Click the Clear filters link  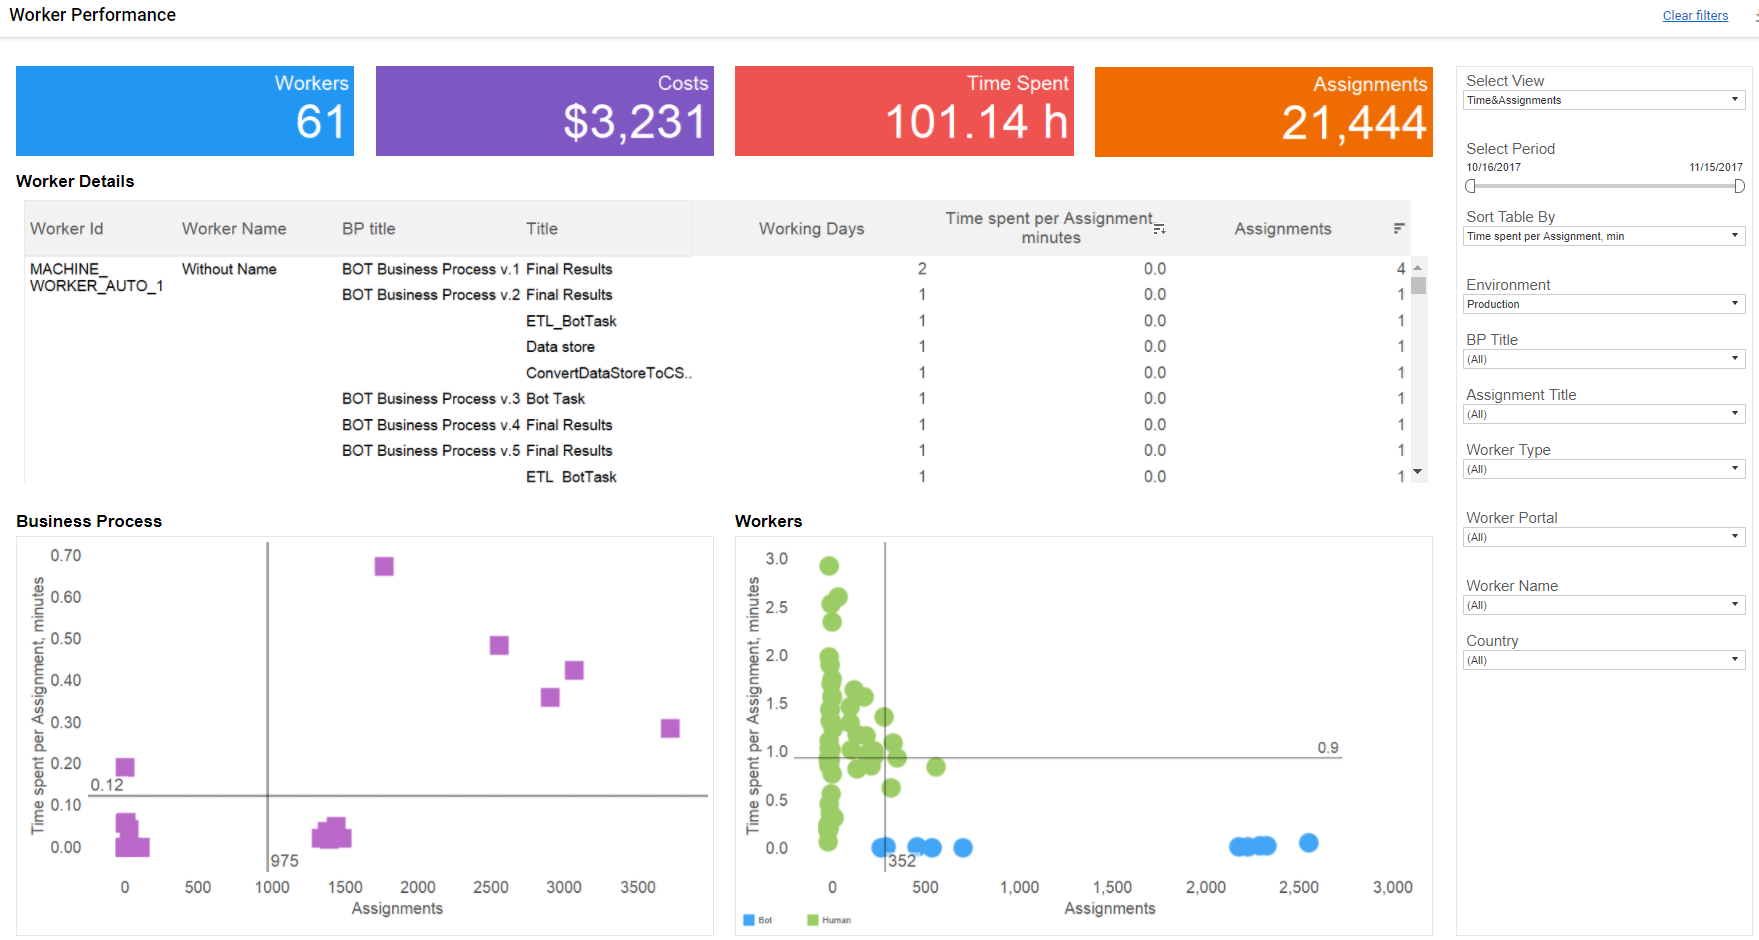[1695, 15]
